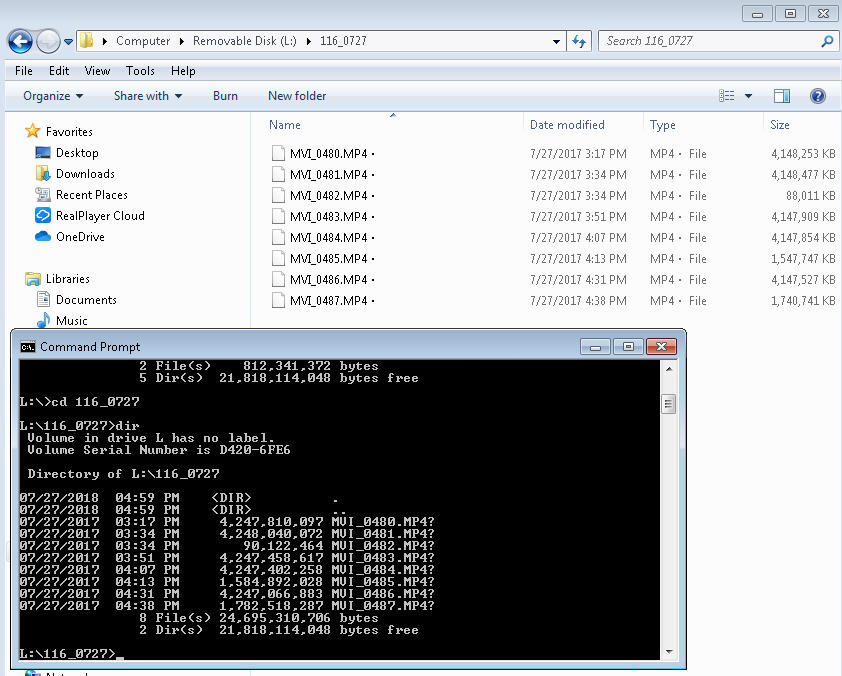Click the file icon of MVI_0485.MP4
Viewport: 842px width, 676px height.
pyautogui.click(x=278, y=258)
